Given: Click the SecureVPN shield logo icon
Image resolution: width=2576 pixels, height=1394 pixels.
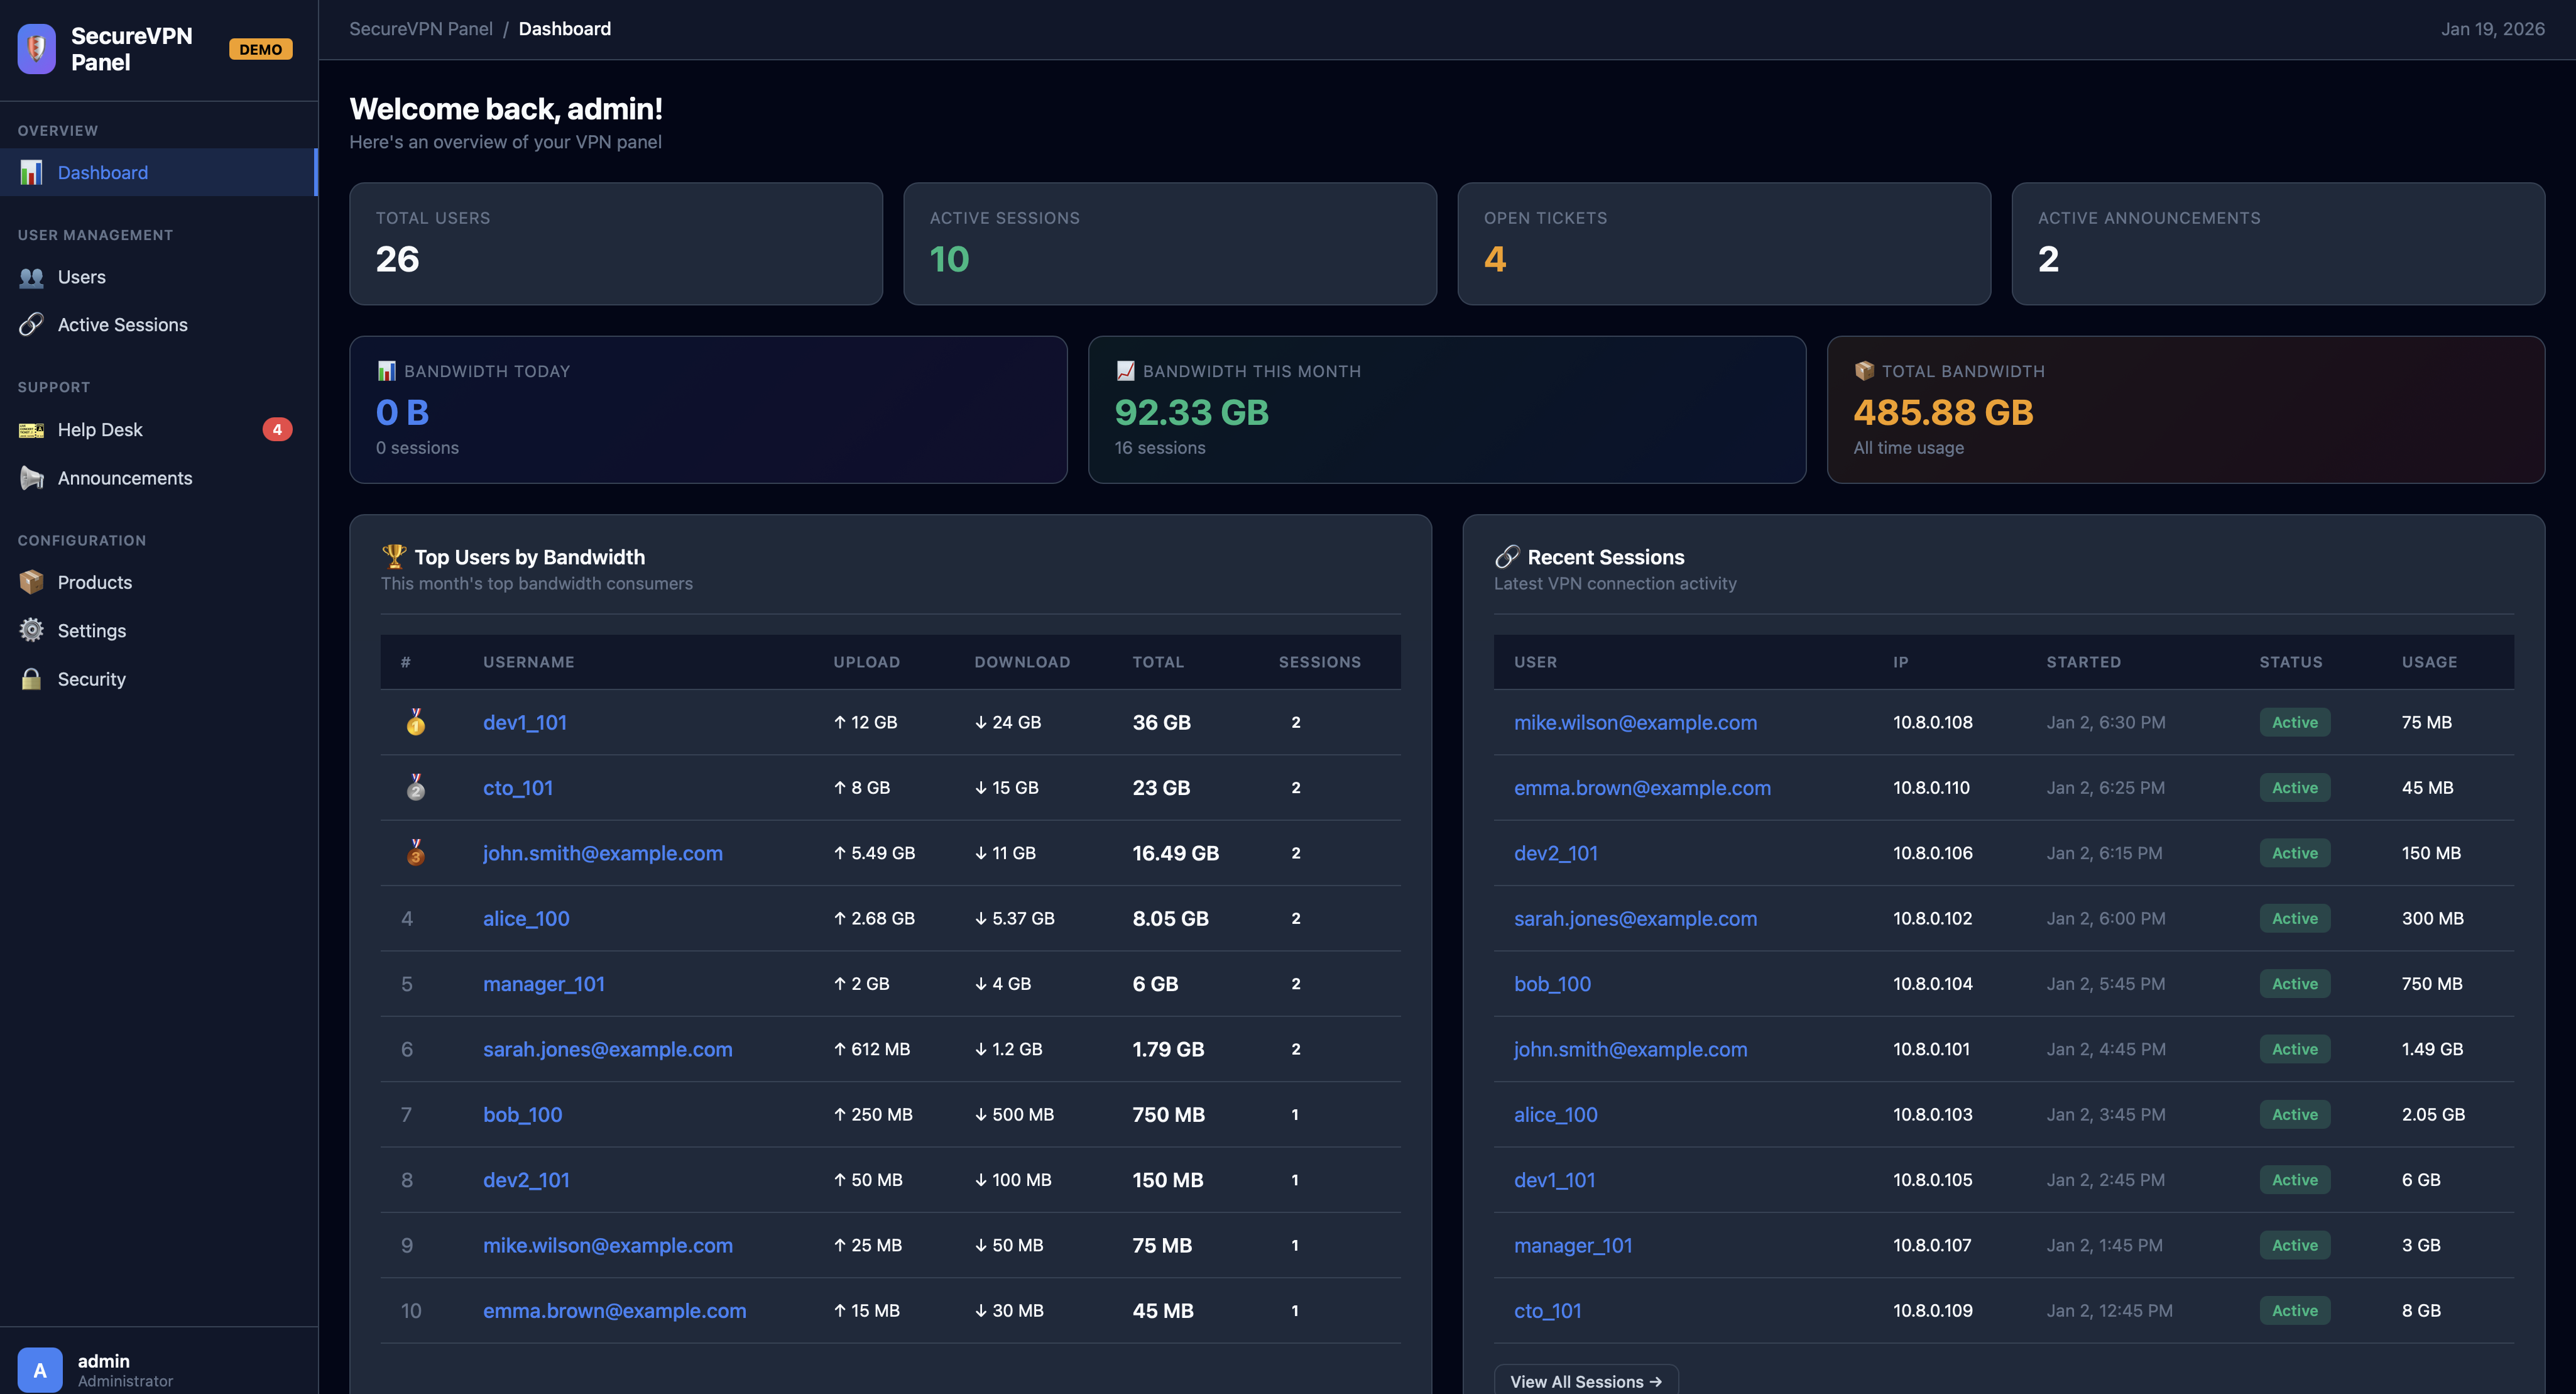Looking at the screenshot, I should [x=37, y=48].
